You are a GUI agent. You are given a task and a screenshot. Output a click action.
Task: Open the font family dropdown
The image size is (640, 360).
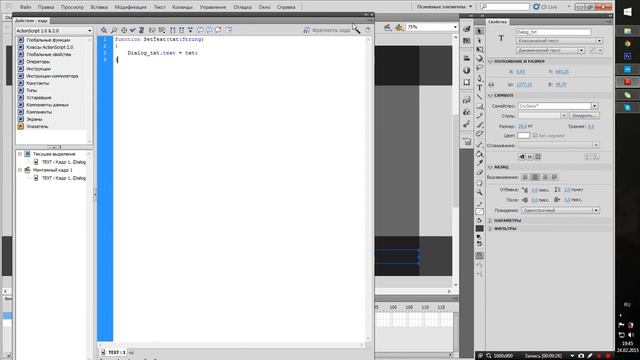coord(558,106)
